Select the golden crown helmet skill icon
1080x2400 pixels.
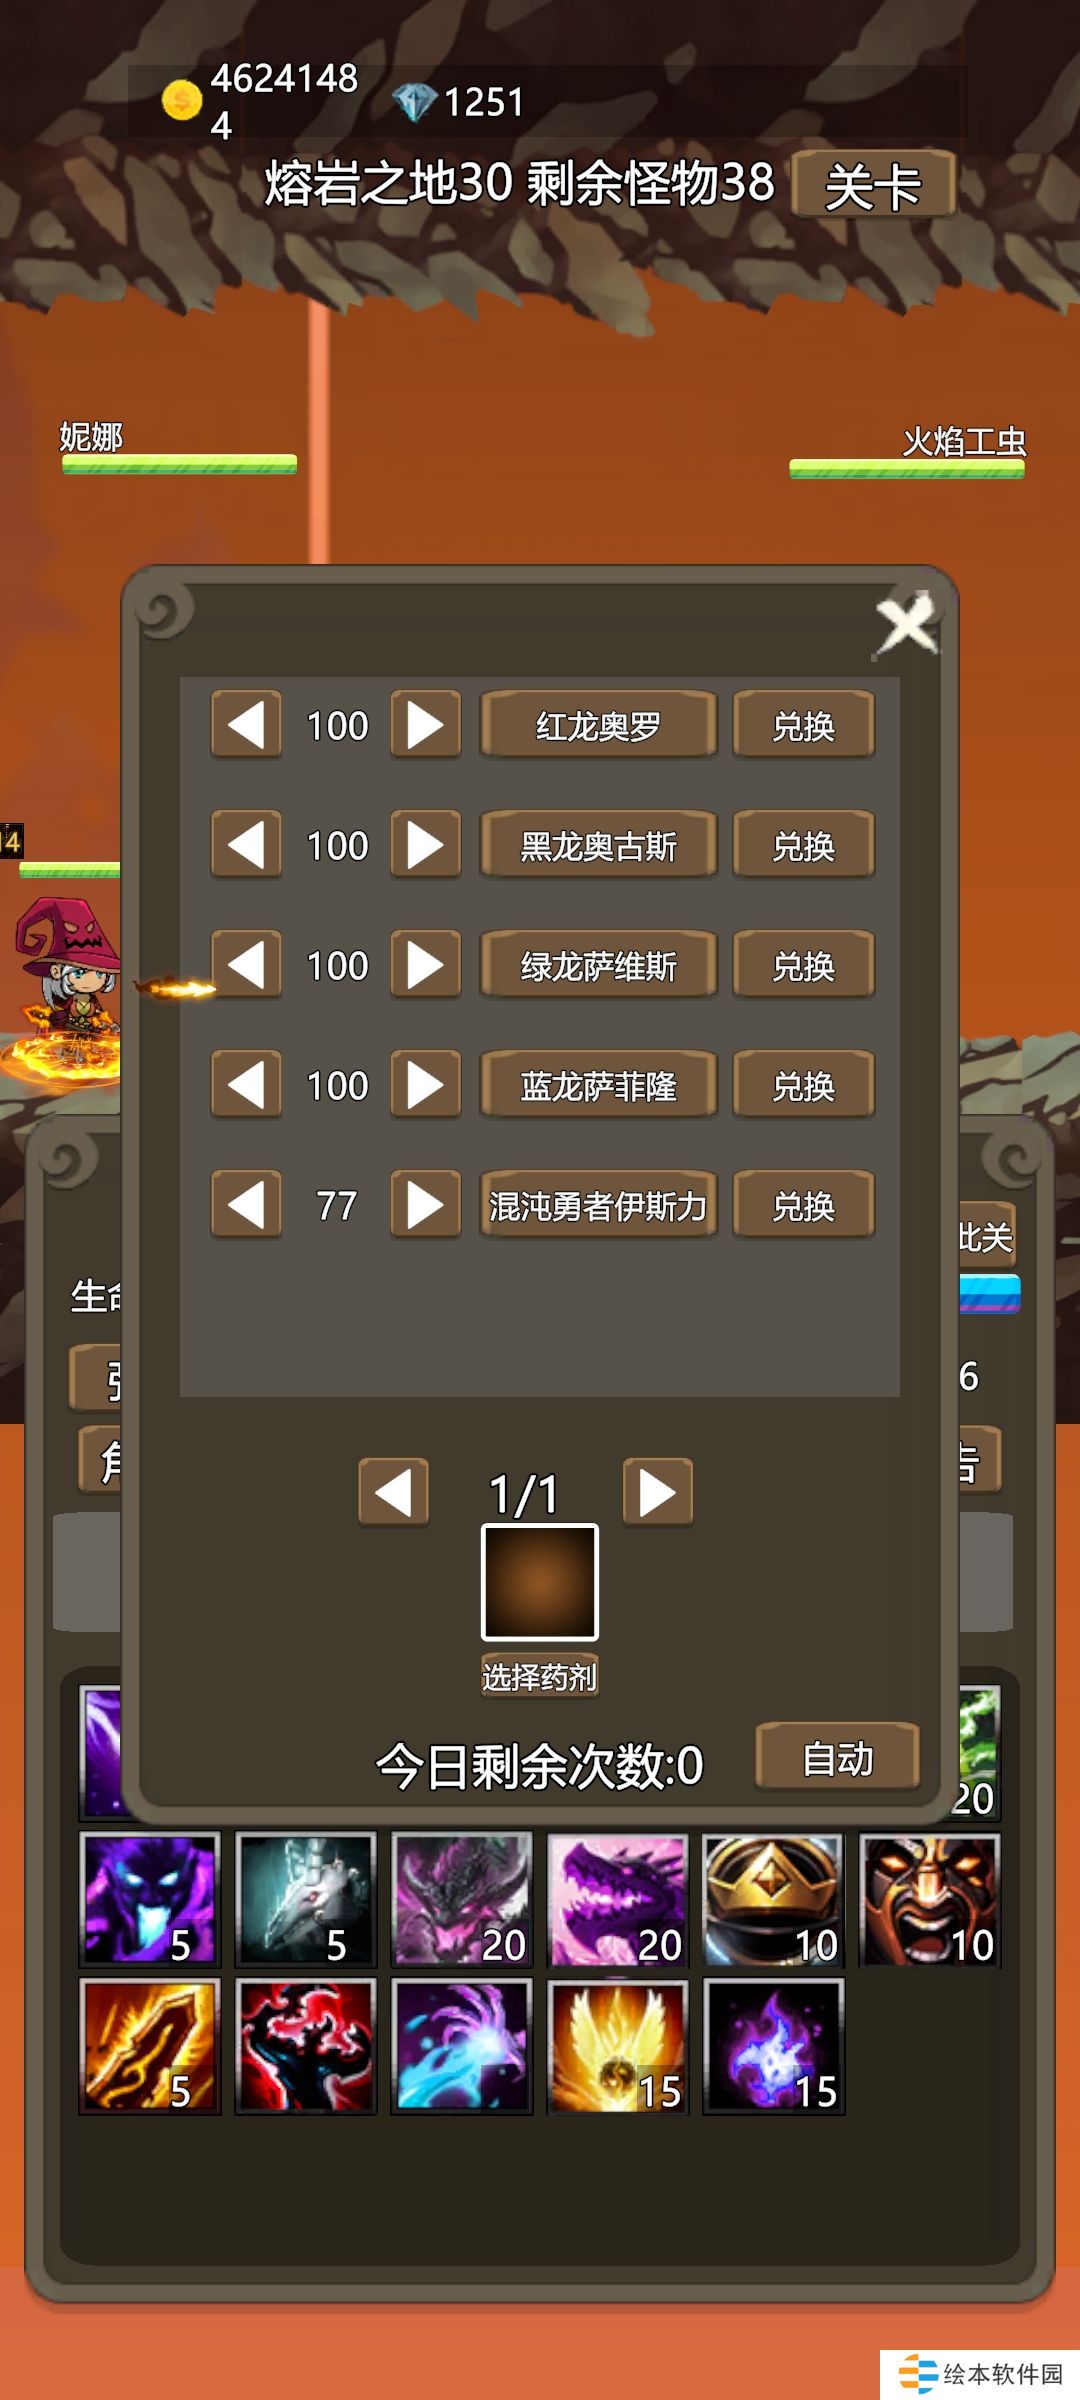pos(774,1900)
